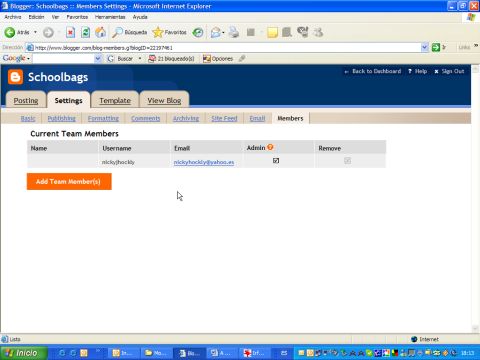Image resolution: width=480 pixels, height=360 pixels.
Task: Open the Formatting settings sub-tab
Action: (103, 118)
